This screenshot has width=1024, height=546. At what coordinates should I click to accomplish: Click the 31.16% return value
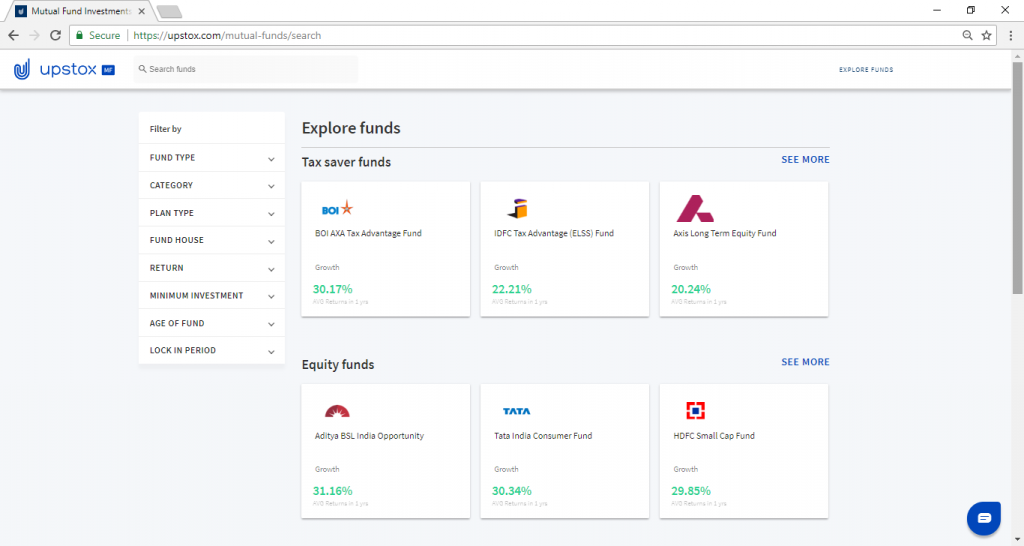(x=332, y=490)
